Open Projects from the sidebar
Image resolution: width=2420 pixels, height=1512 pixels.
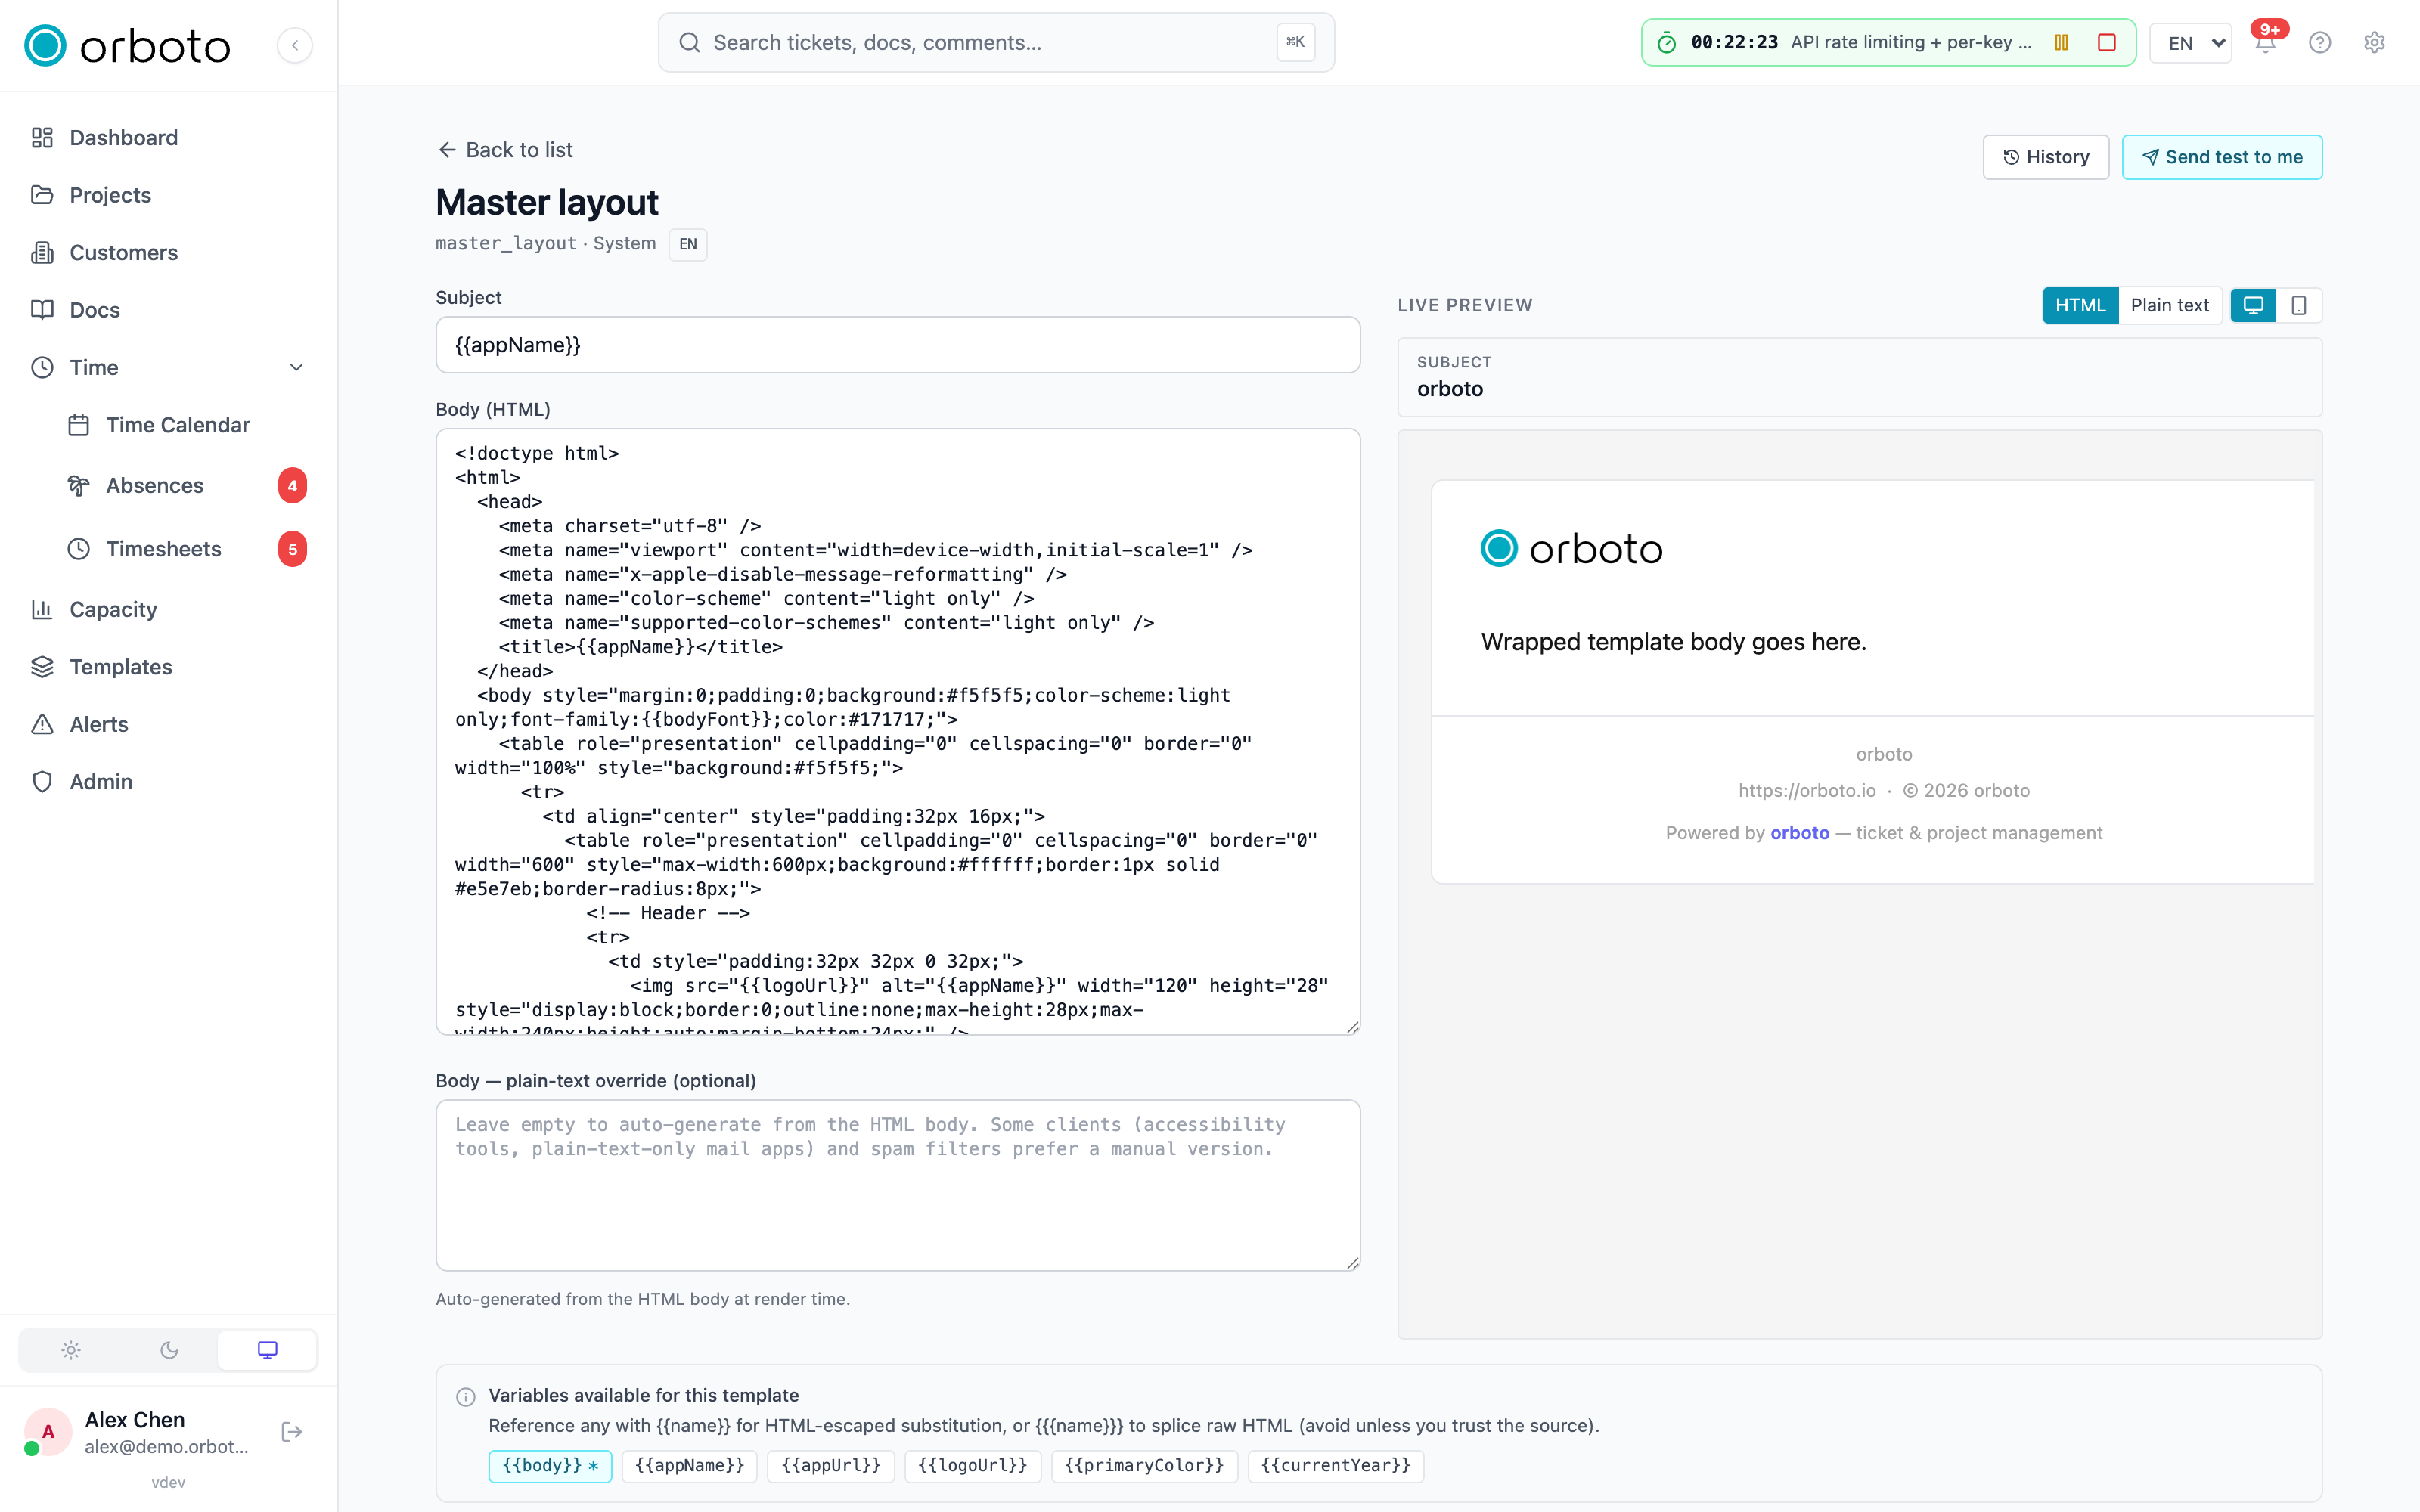point(110,195)
